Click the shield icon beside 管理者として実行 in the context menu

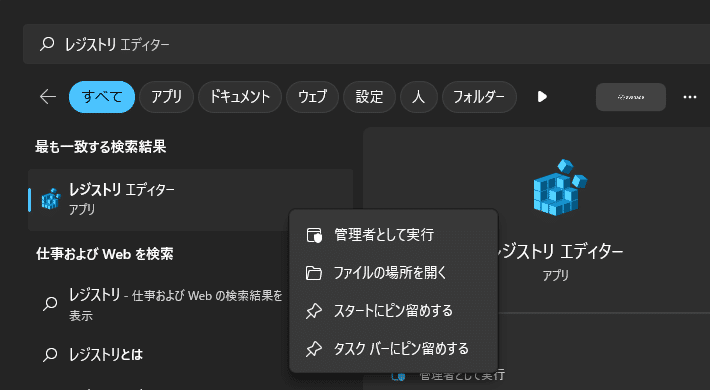[314, 235]
